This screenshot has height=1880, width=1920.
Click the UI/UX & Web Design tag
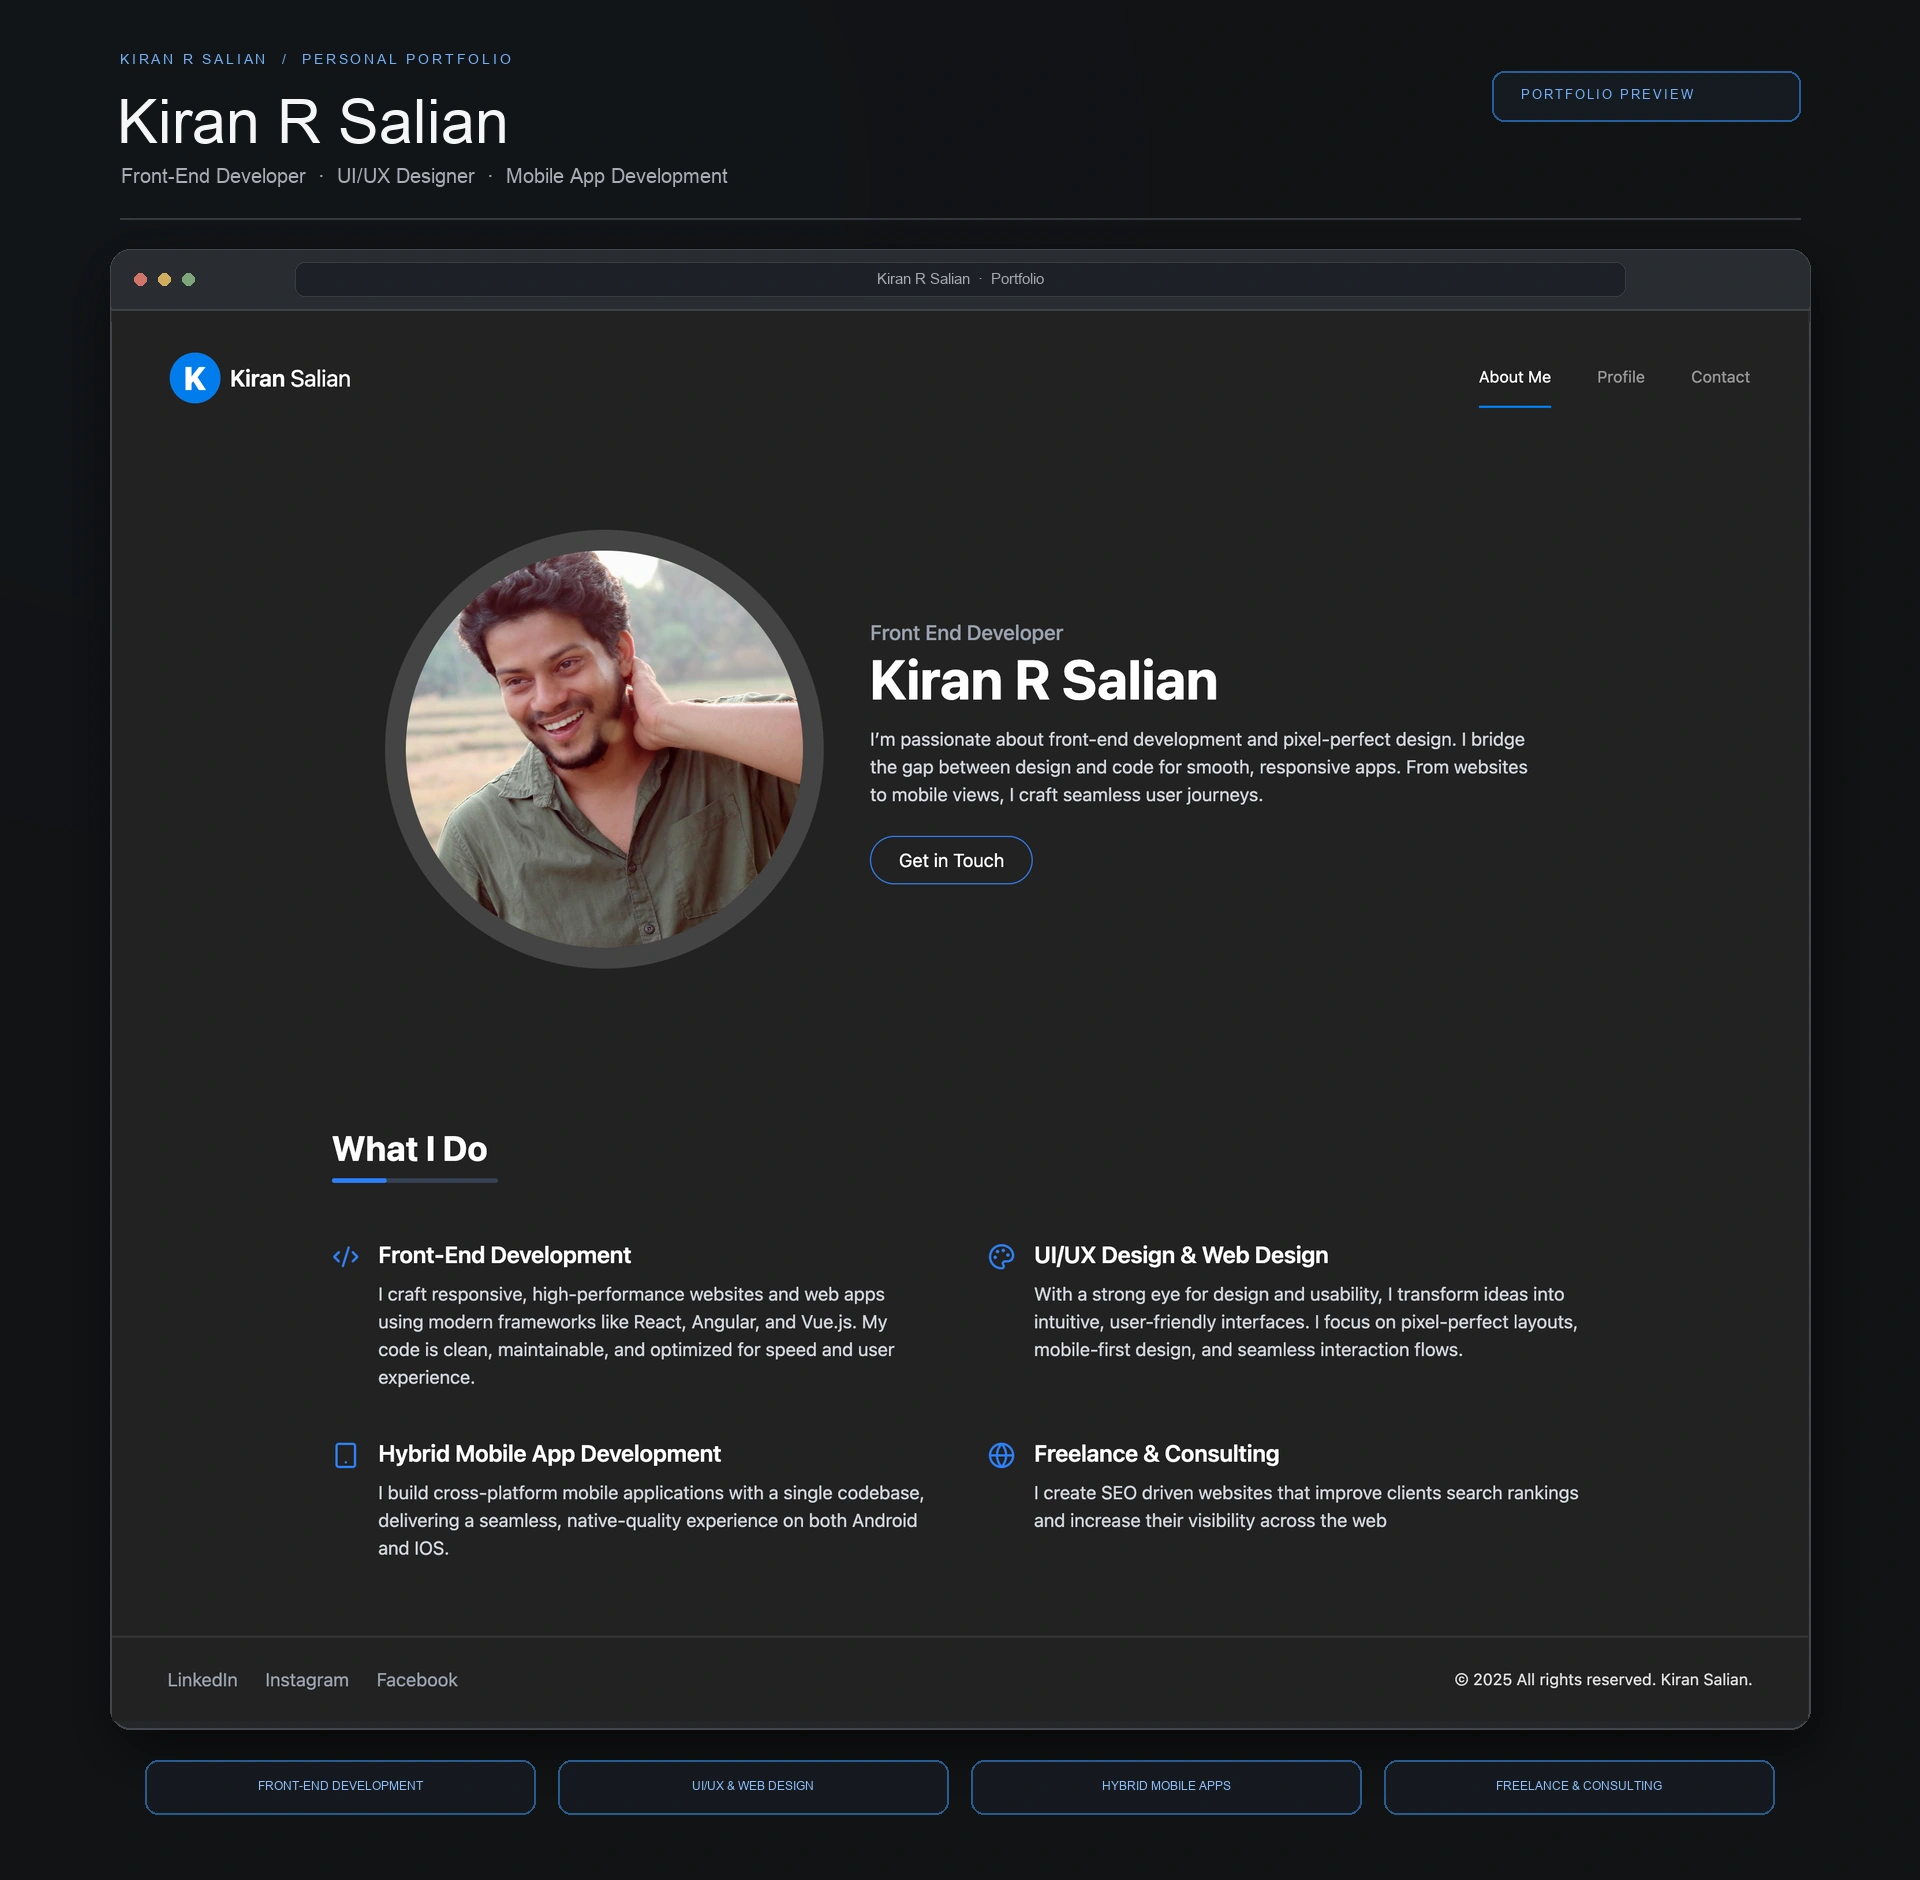tap(752, 1786)
